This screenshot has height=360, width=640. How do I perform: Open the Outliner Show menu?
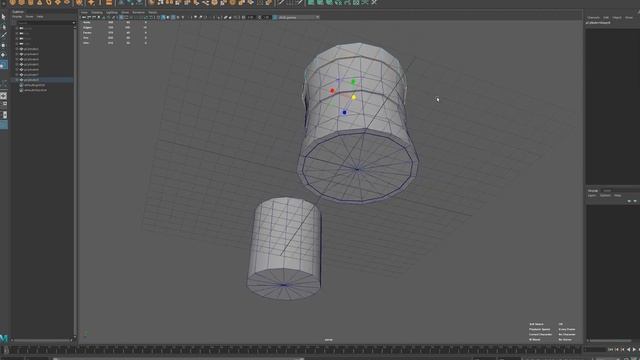29,17
